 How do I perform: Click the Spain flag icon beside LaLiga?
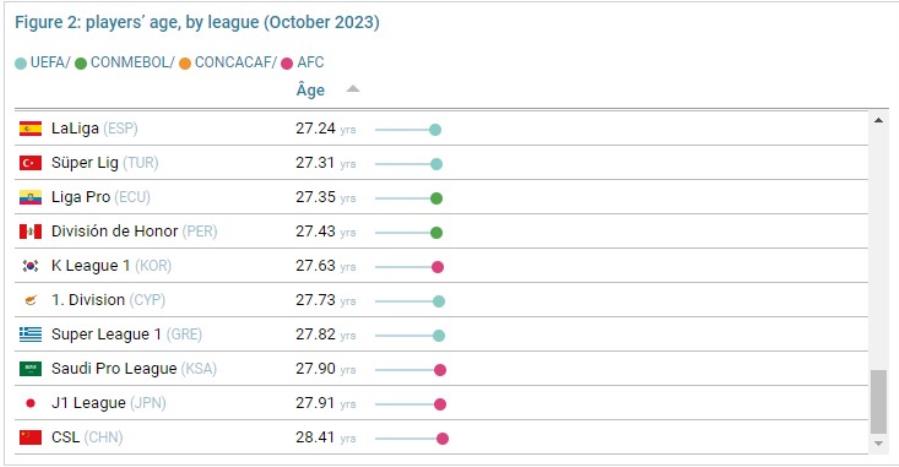click(x=30, y=128)
